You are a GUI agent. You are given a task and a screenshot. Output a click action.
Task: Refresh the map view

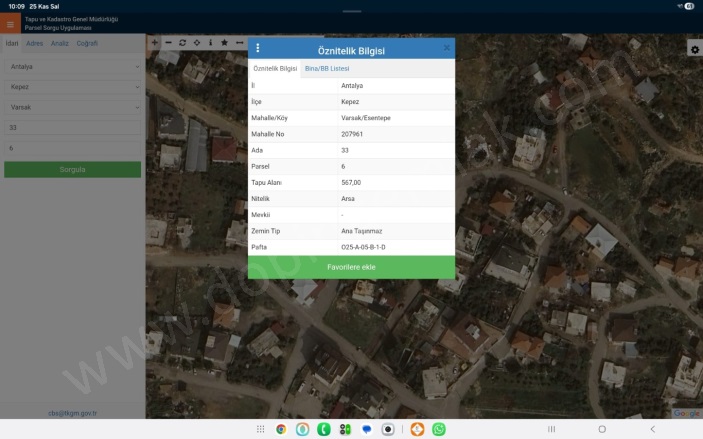pyautogui.click(x=182, y=43)
